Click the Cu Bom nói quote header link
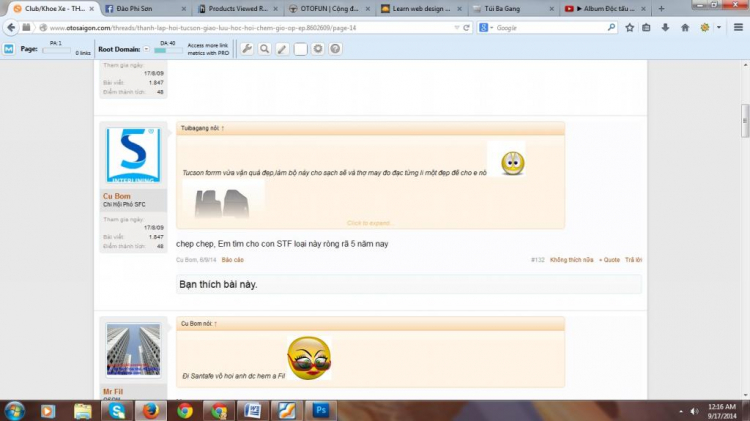The width and height of the screenshot is (750, 421). click(x=199, y=324)
